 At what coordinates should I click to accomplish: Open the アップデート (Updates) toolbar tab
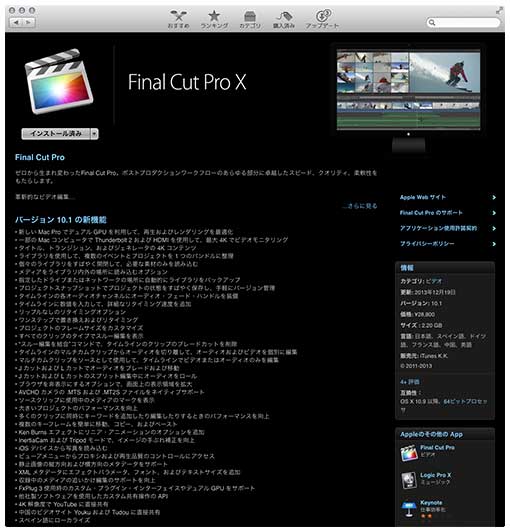click(x=322, y=19)
